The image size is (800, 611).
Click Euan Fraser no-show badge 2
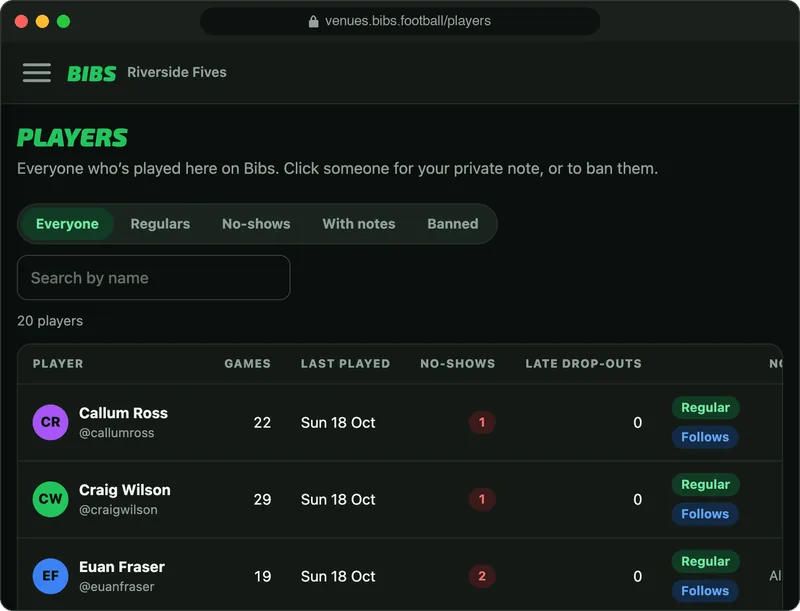[482, 576]
